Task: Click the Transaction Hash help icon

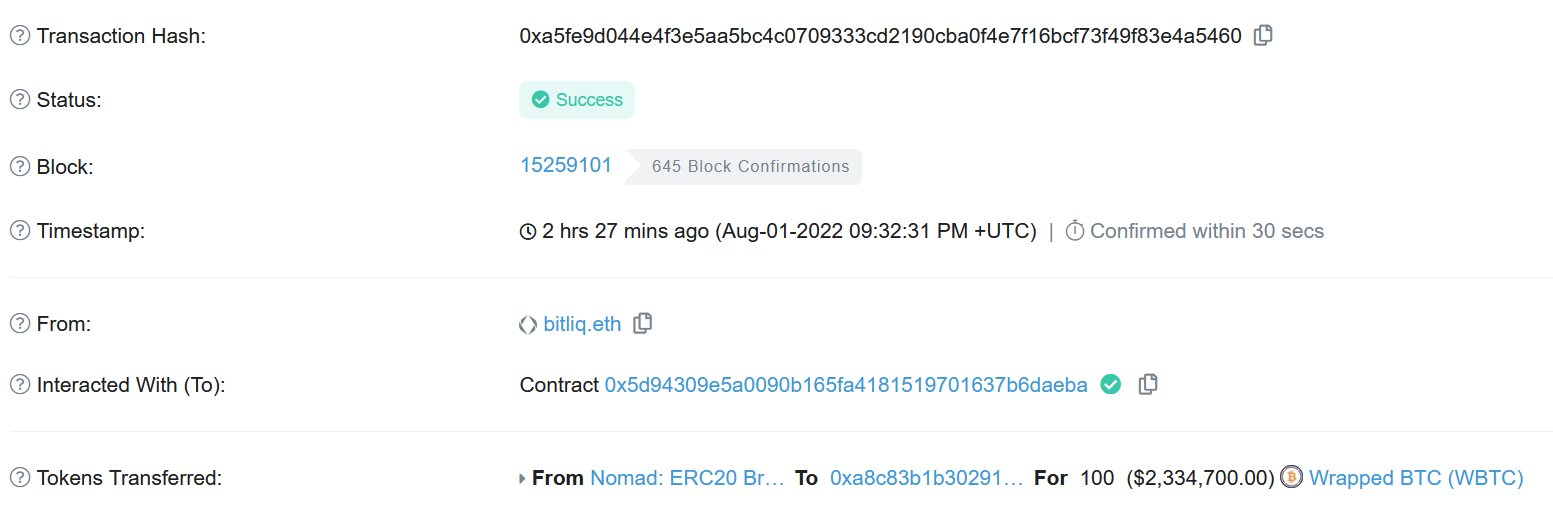Action: click(x=19, y=36)
